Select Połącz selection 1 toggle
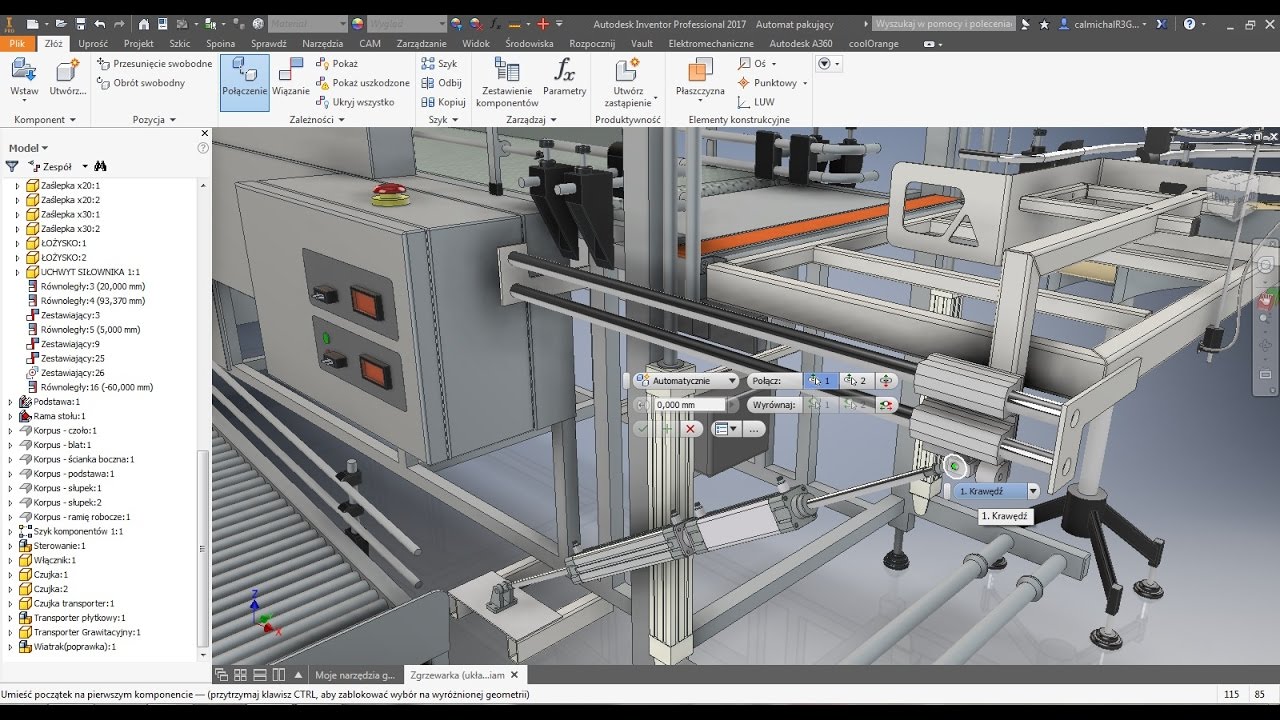This screenshot has height=720, width=1280. pyautogui.click(x=820, y=380)
